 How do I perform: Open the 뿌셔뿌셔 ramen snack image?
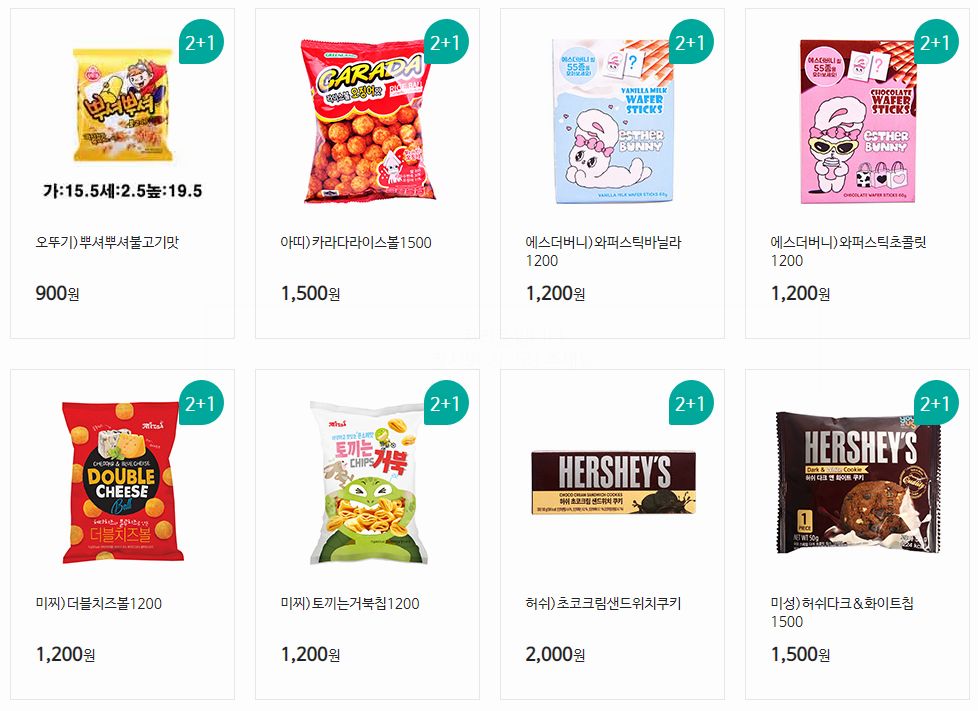pos(123,105)
